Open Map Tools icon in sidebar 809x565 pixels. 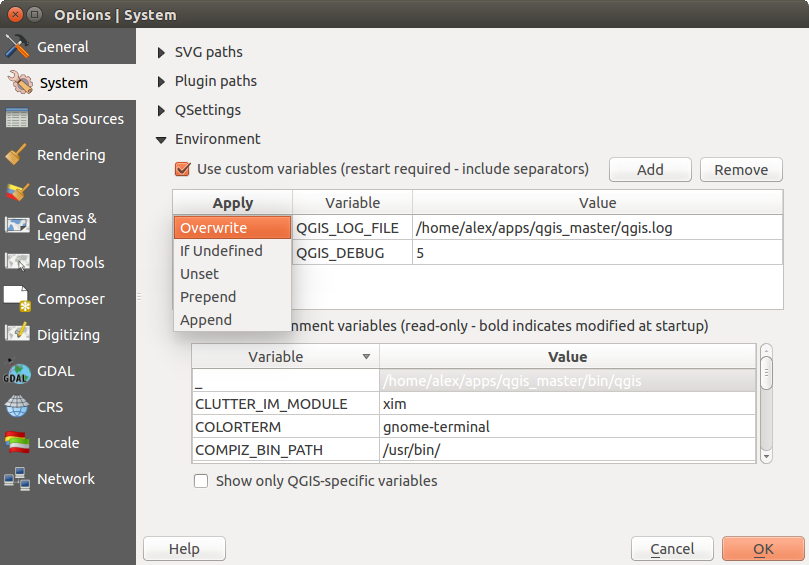point(17,263)
